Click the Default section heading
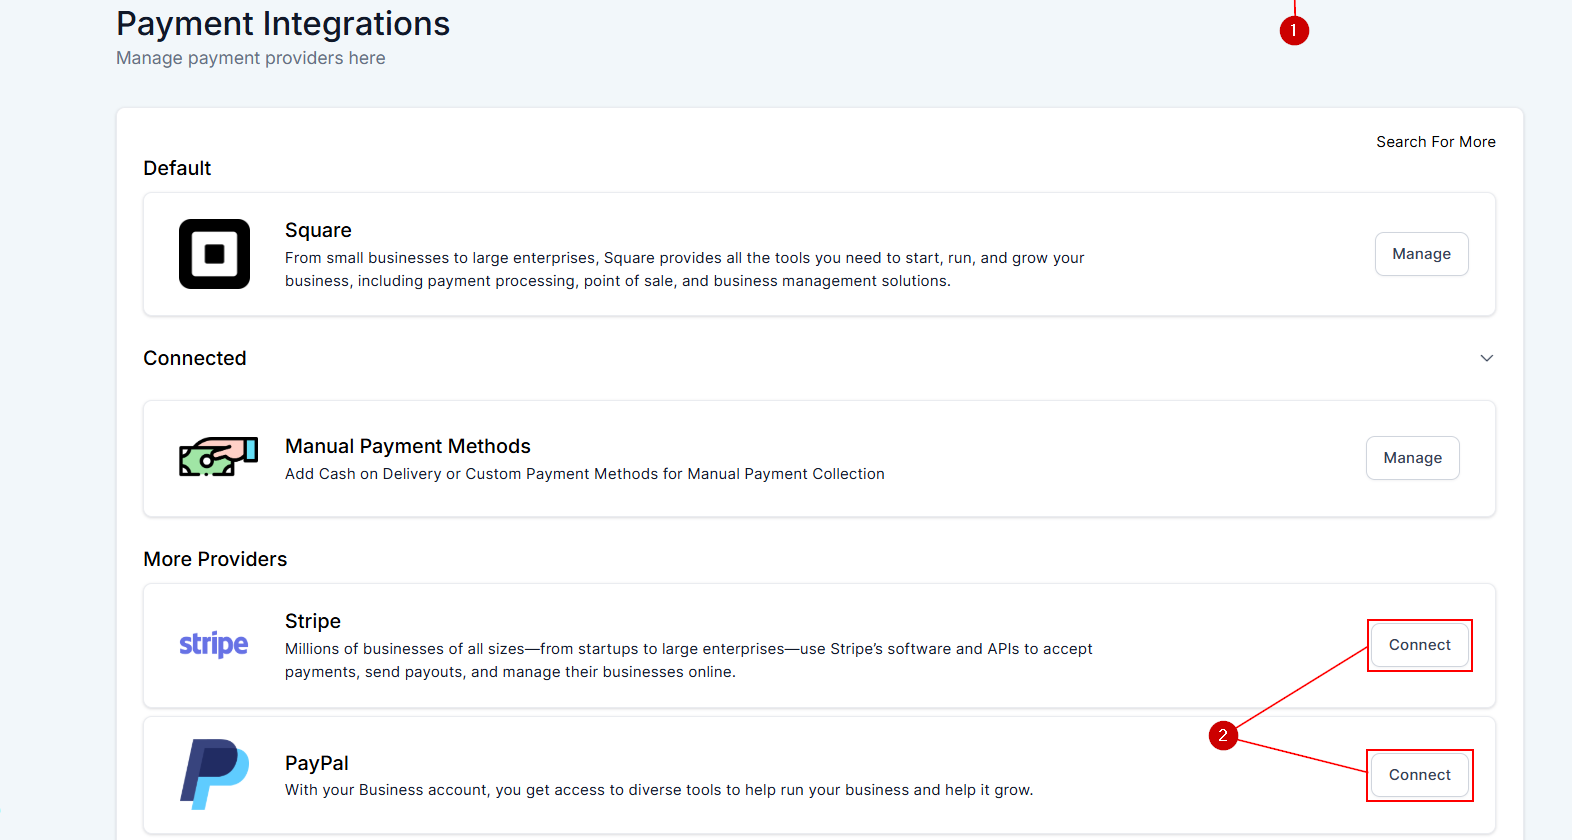1572x840 pixels. (177, 168)
